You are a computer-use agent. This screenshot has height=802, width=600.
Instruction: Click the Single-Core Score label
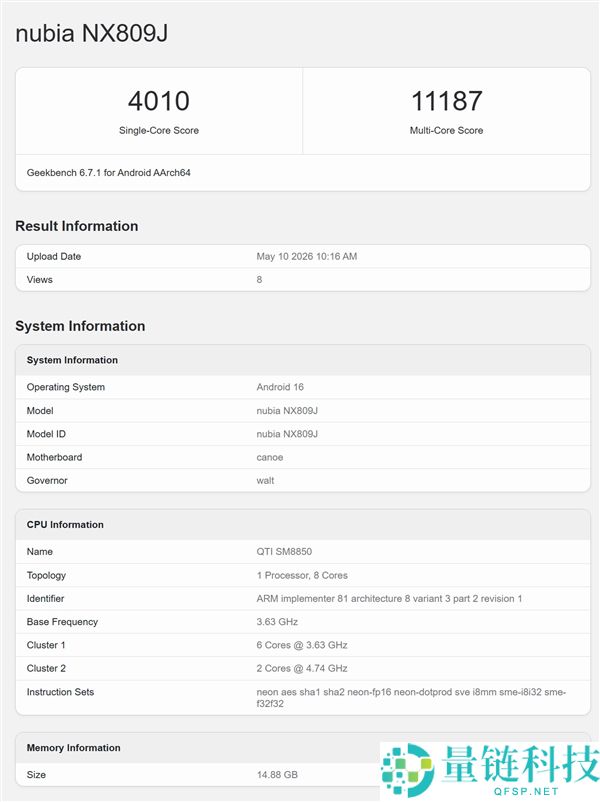(159, 130)
